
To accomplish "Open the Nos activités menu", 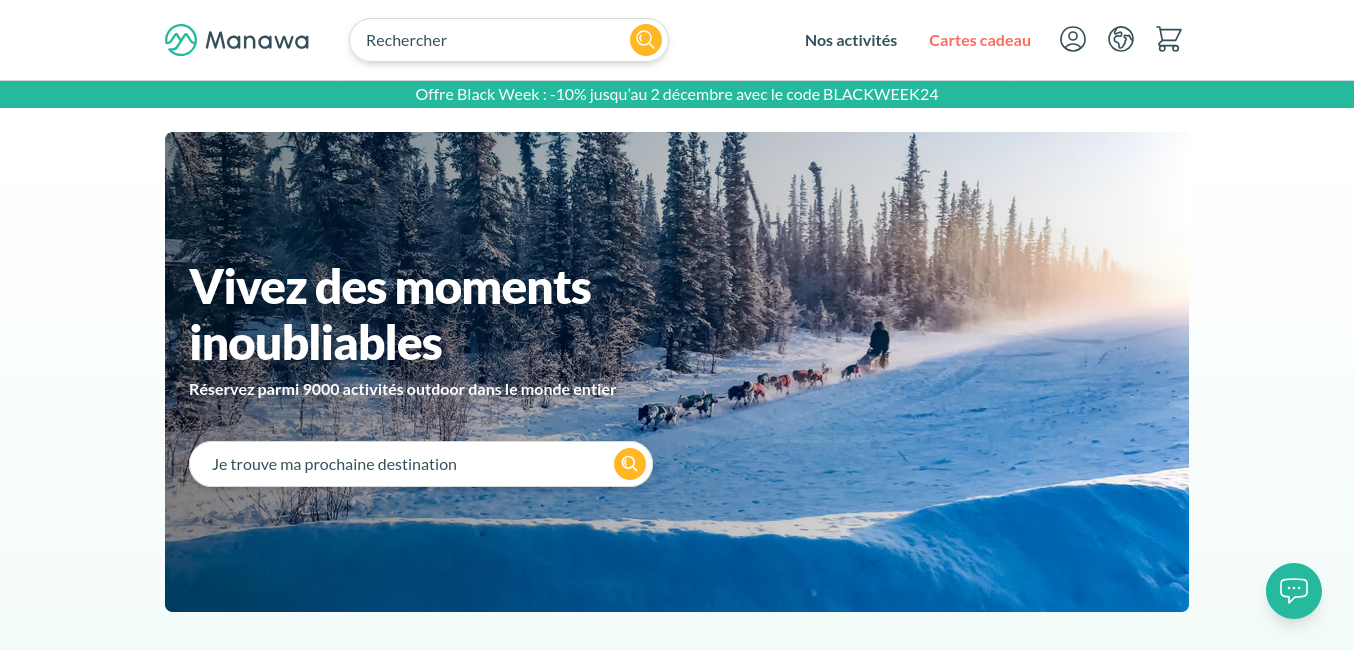I will click(851, 40).
